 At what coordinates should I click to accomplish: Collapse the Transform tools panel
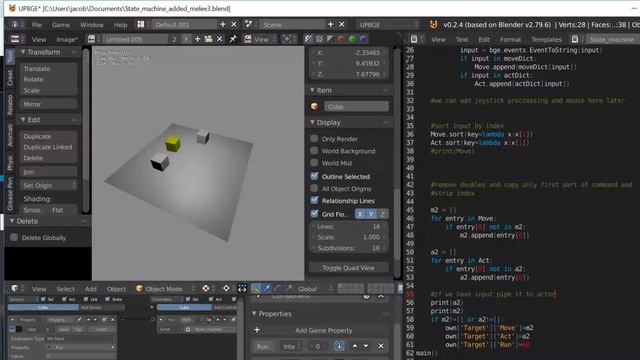pos(23,52)
